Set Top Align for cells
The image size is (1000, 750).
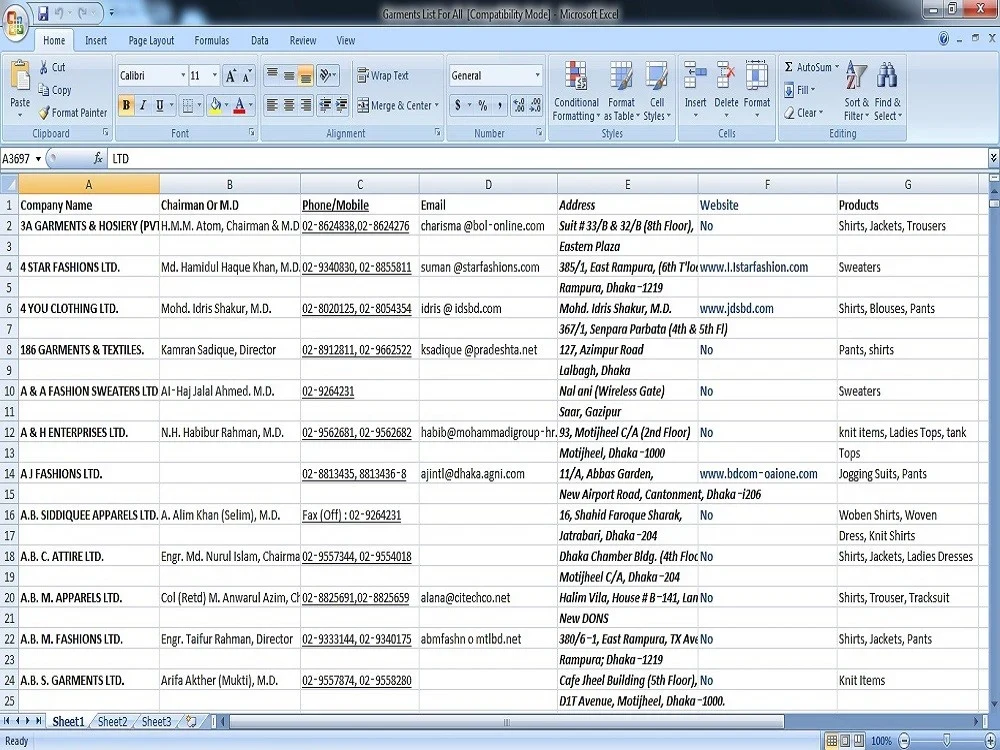click(272, 76)
